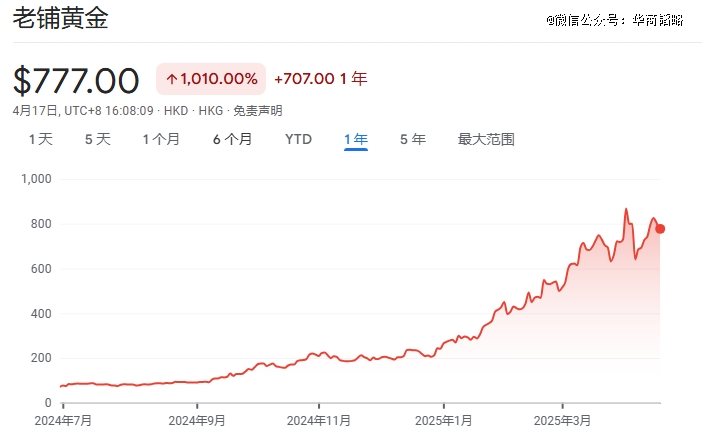702x443 pixels.
Task: Select the 1天 time range tab
Action: coord(40,139)
